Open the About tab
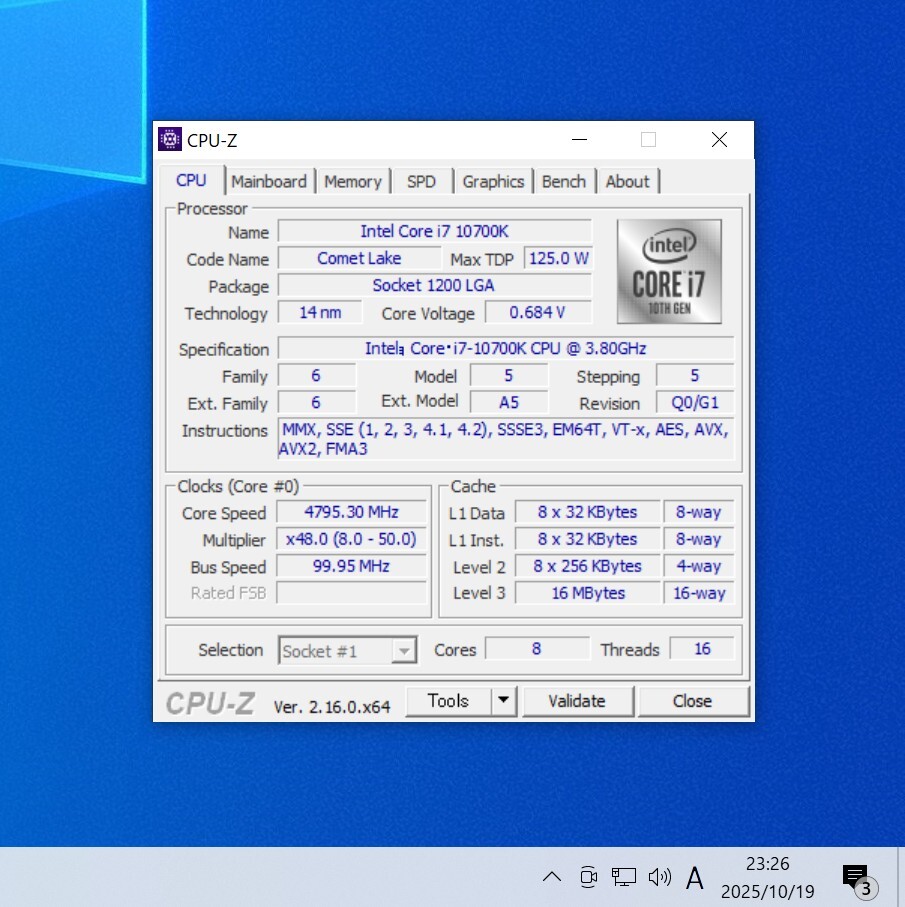The width and height of the screenshot is (905, 907). [627, 182]
